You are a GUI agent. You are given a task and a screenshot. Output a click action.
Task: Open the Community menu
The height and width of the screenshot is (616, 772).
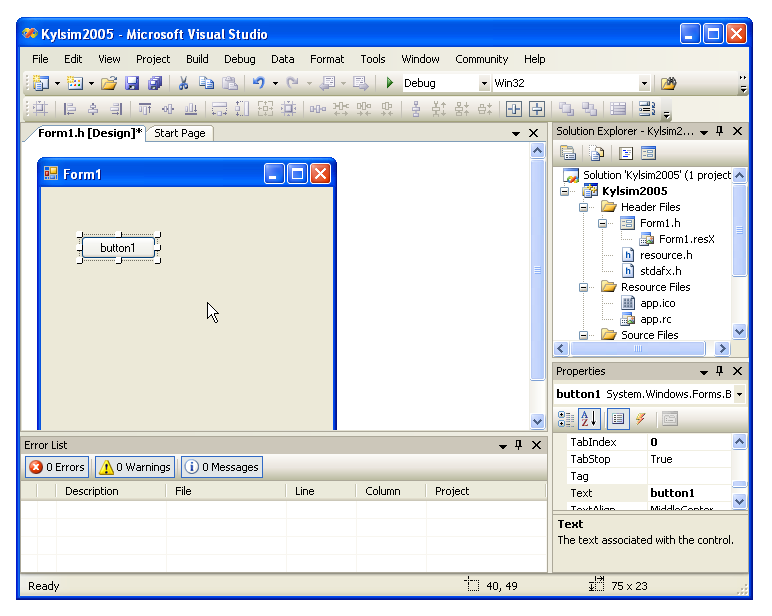[x=481, y=59]
